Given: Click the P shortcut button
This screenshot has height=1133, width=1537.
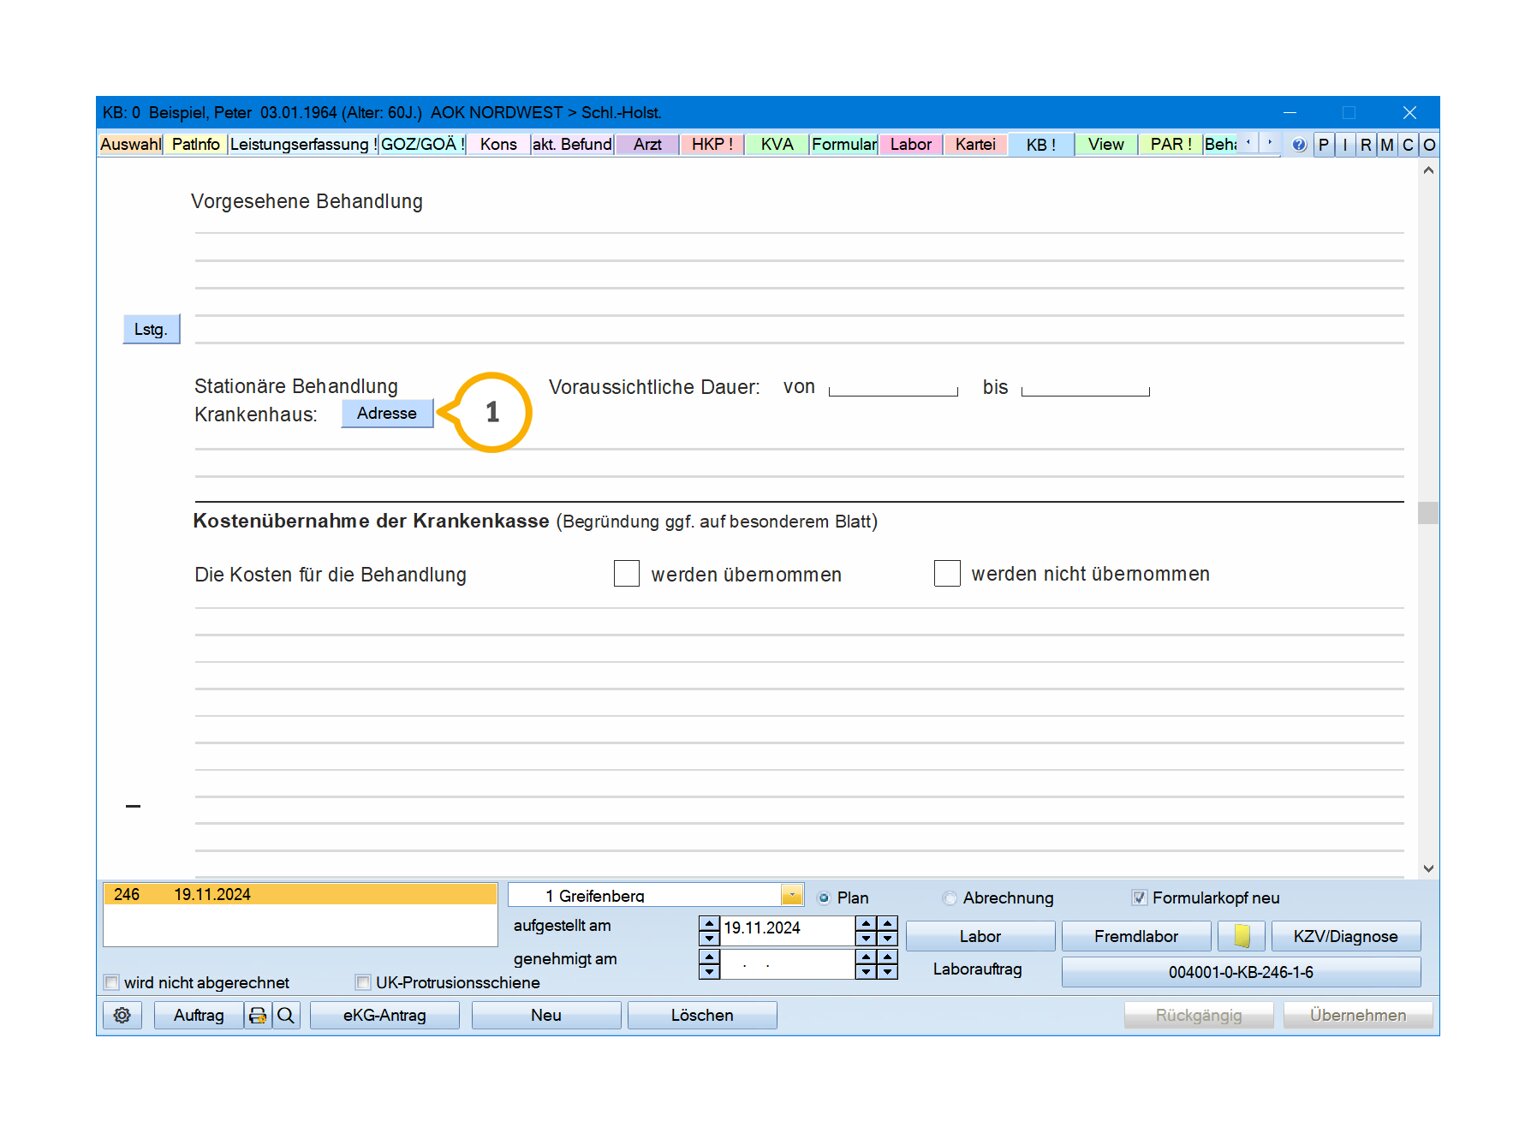Looking at the screenshot, I should pyautogui.click(x=1323, y=145).
